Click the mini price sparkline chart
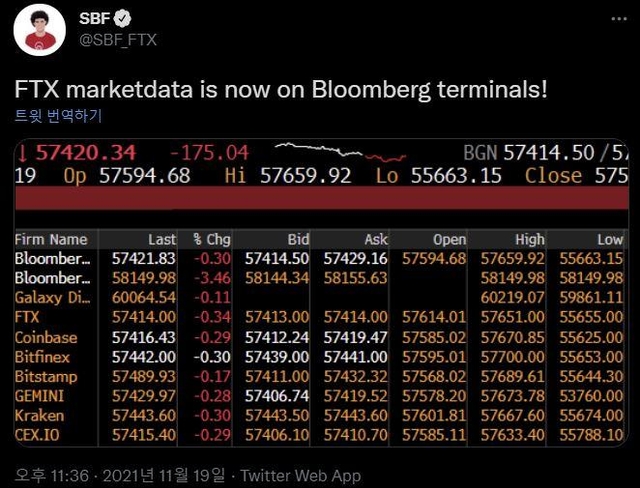Image resolution: width=640 pixels, height=488 pixels. (334, 152)
